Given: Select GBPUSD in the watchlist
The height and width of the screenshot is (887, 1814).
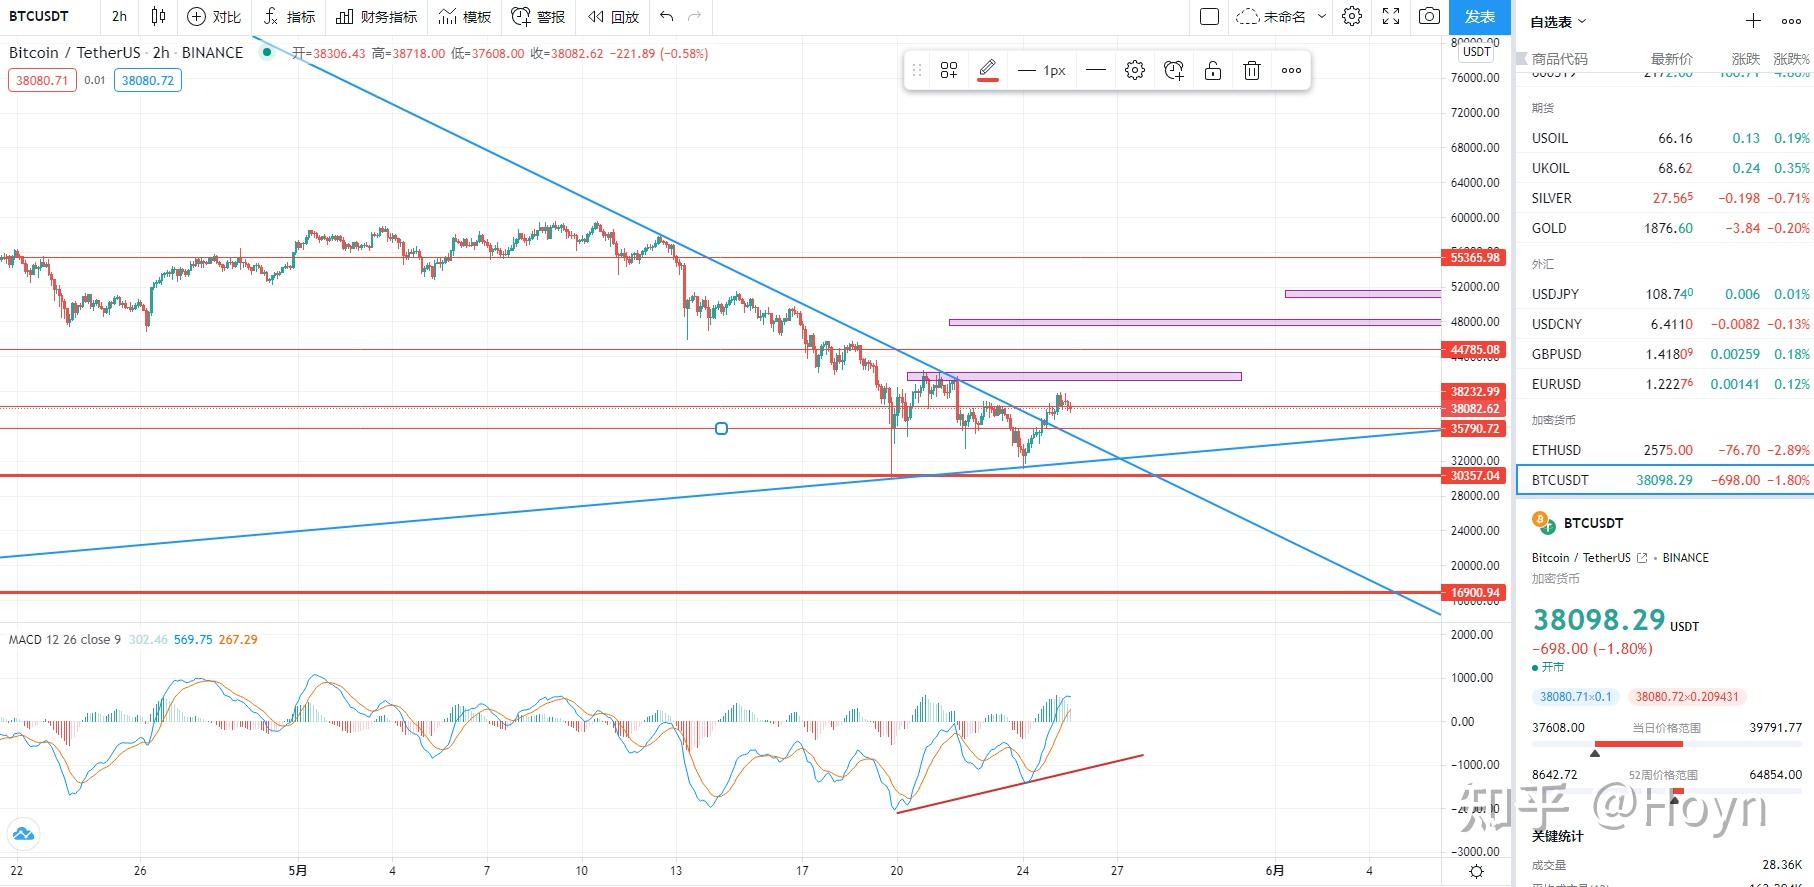Looking at the screenshot, I should [1664, 354].
